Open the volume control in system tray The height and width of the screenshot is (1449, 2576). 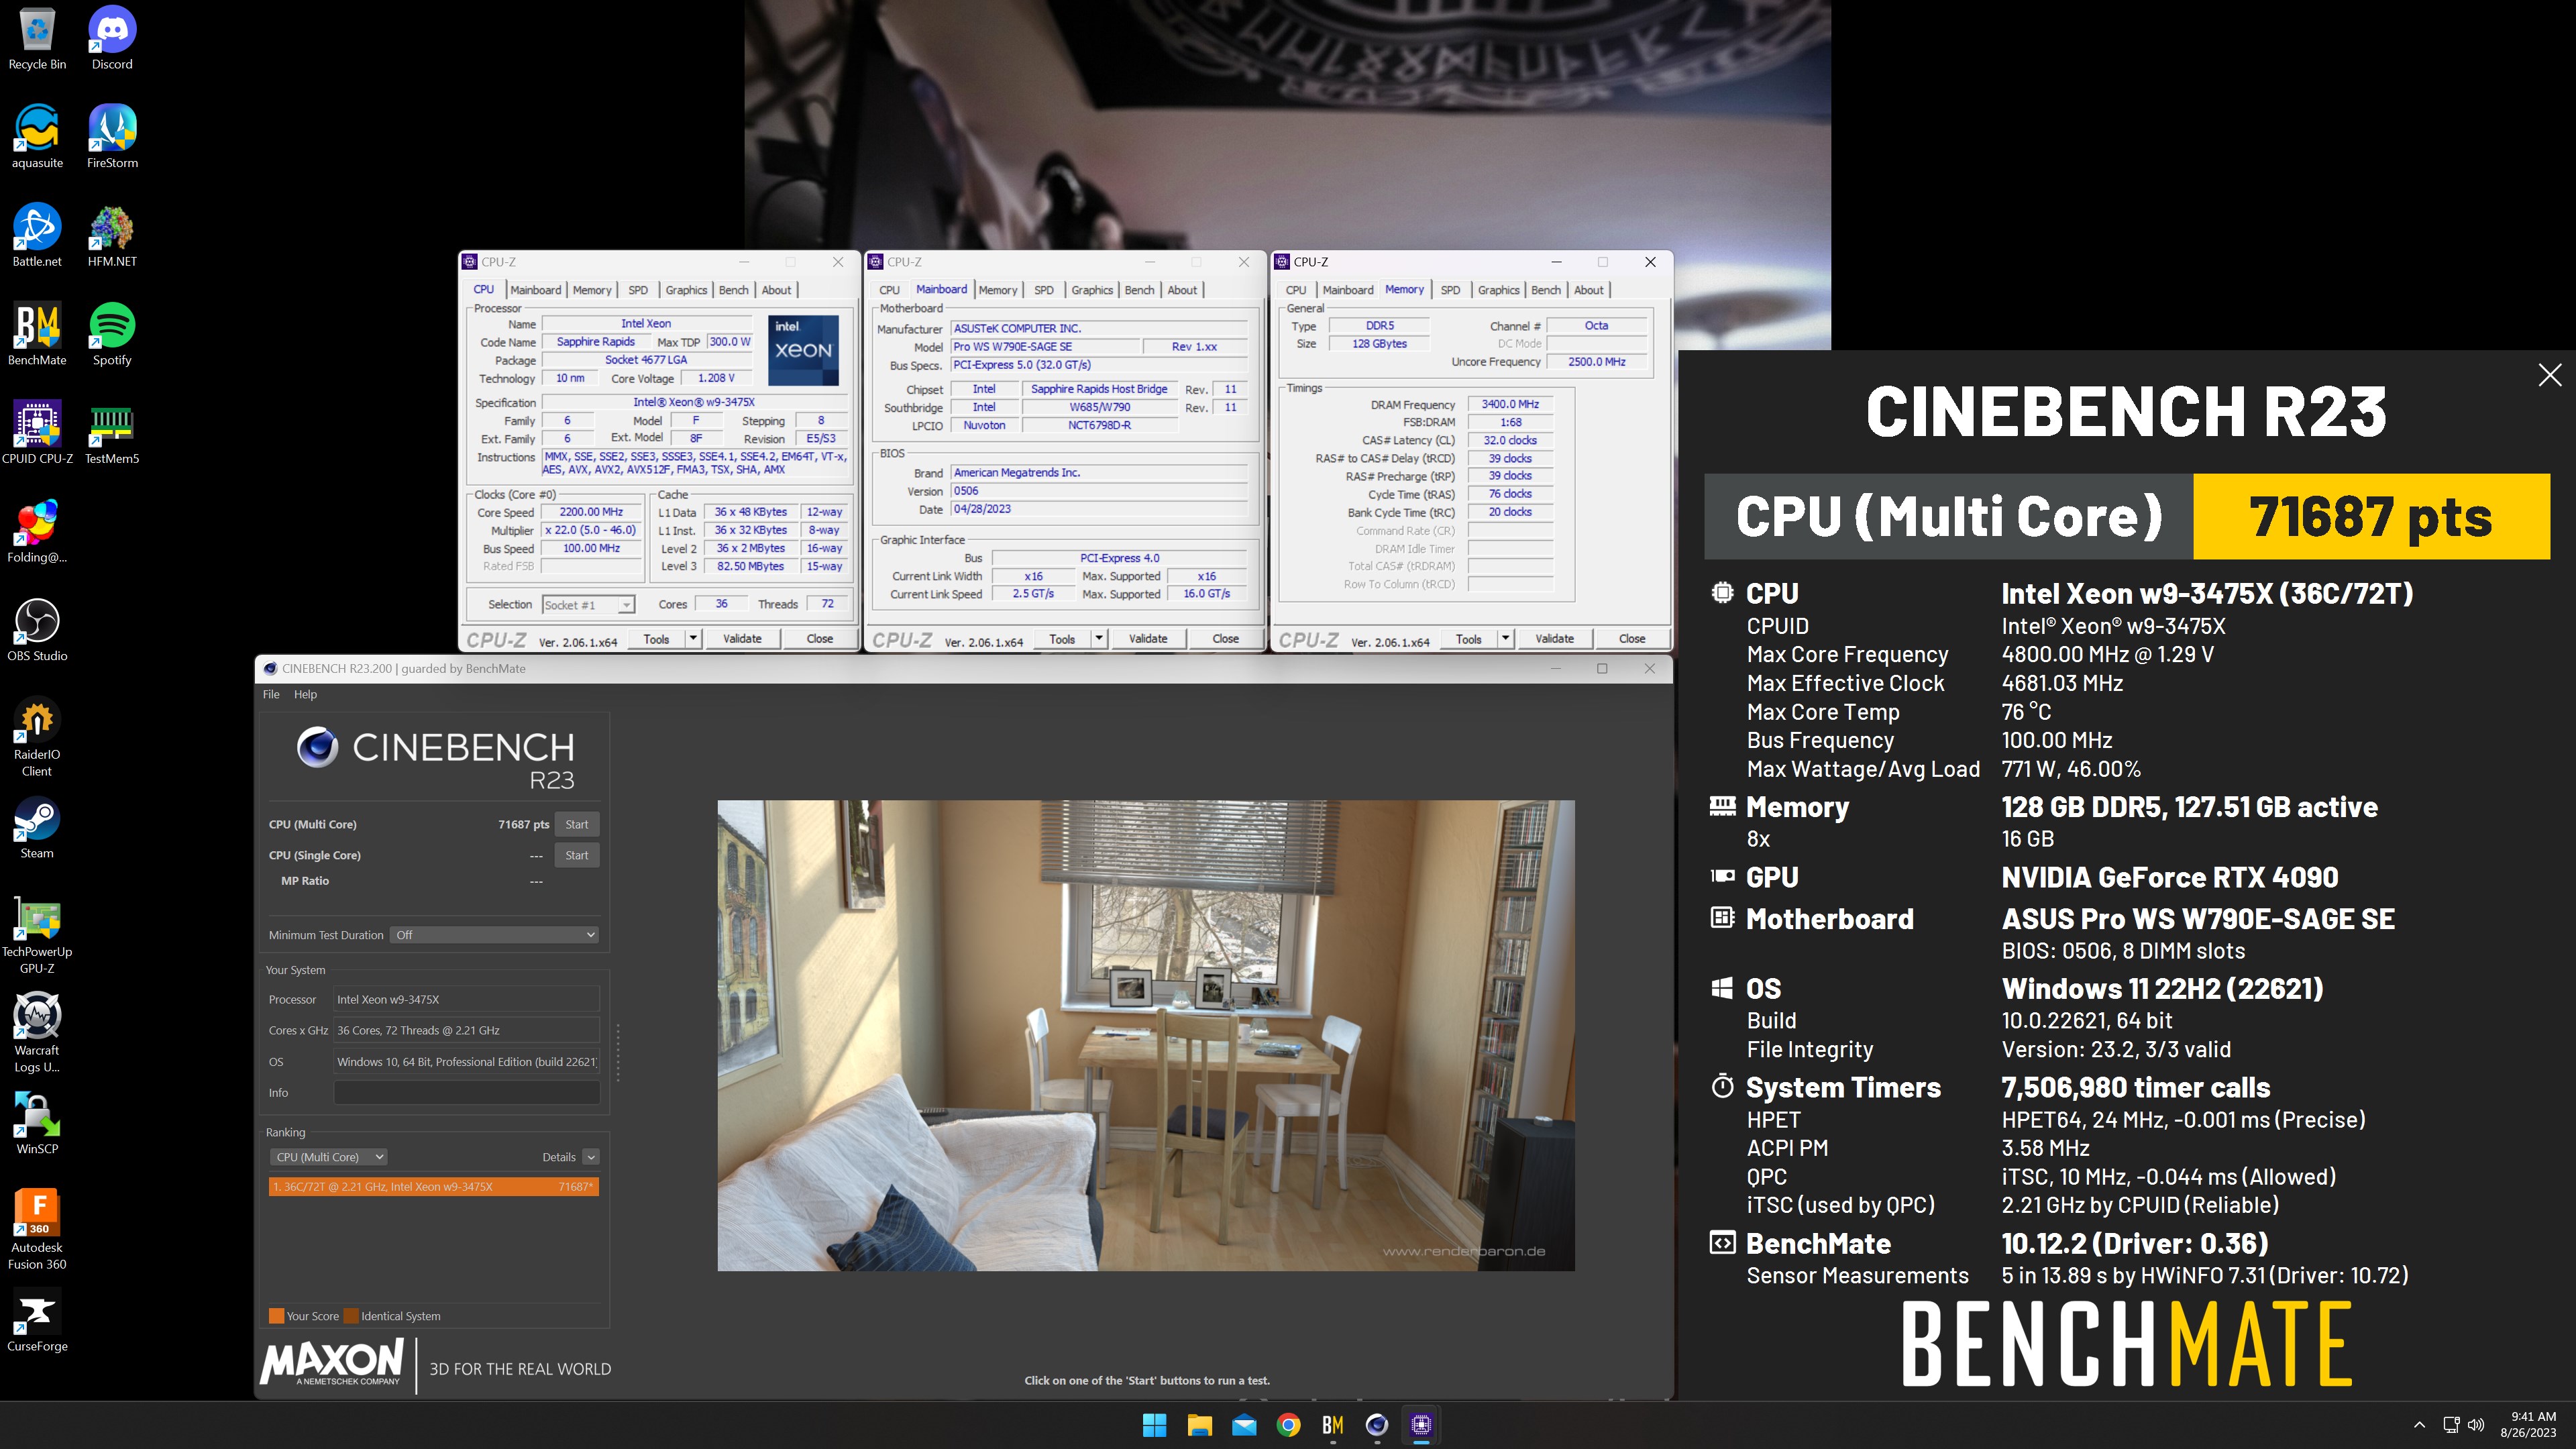coord(2476,1425)
